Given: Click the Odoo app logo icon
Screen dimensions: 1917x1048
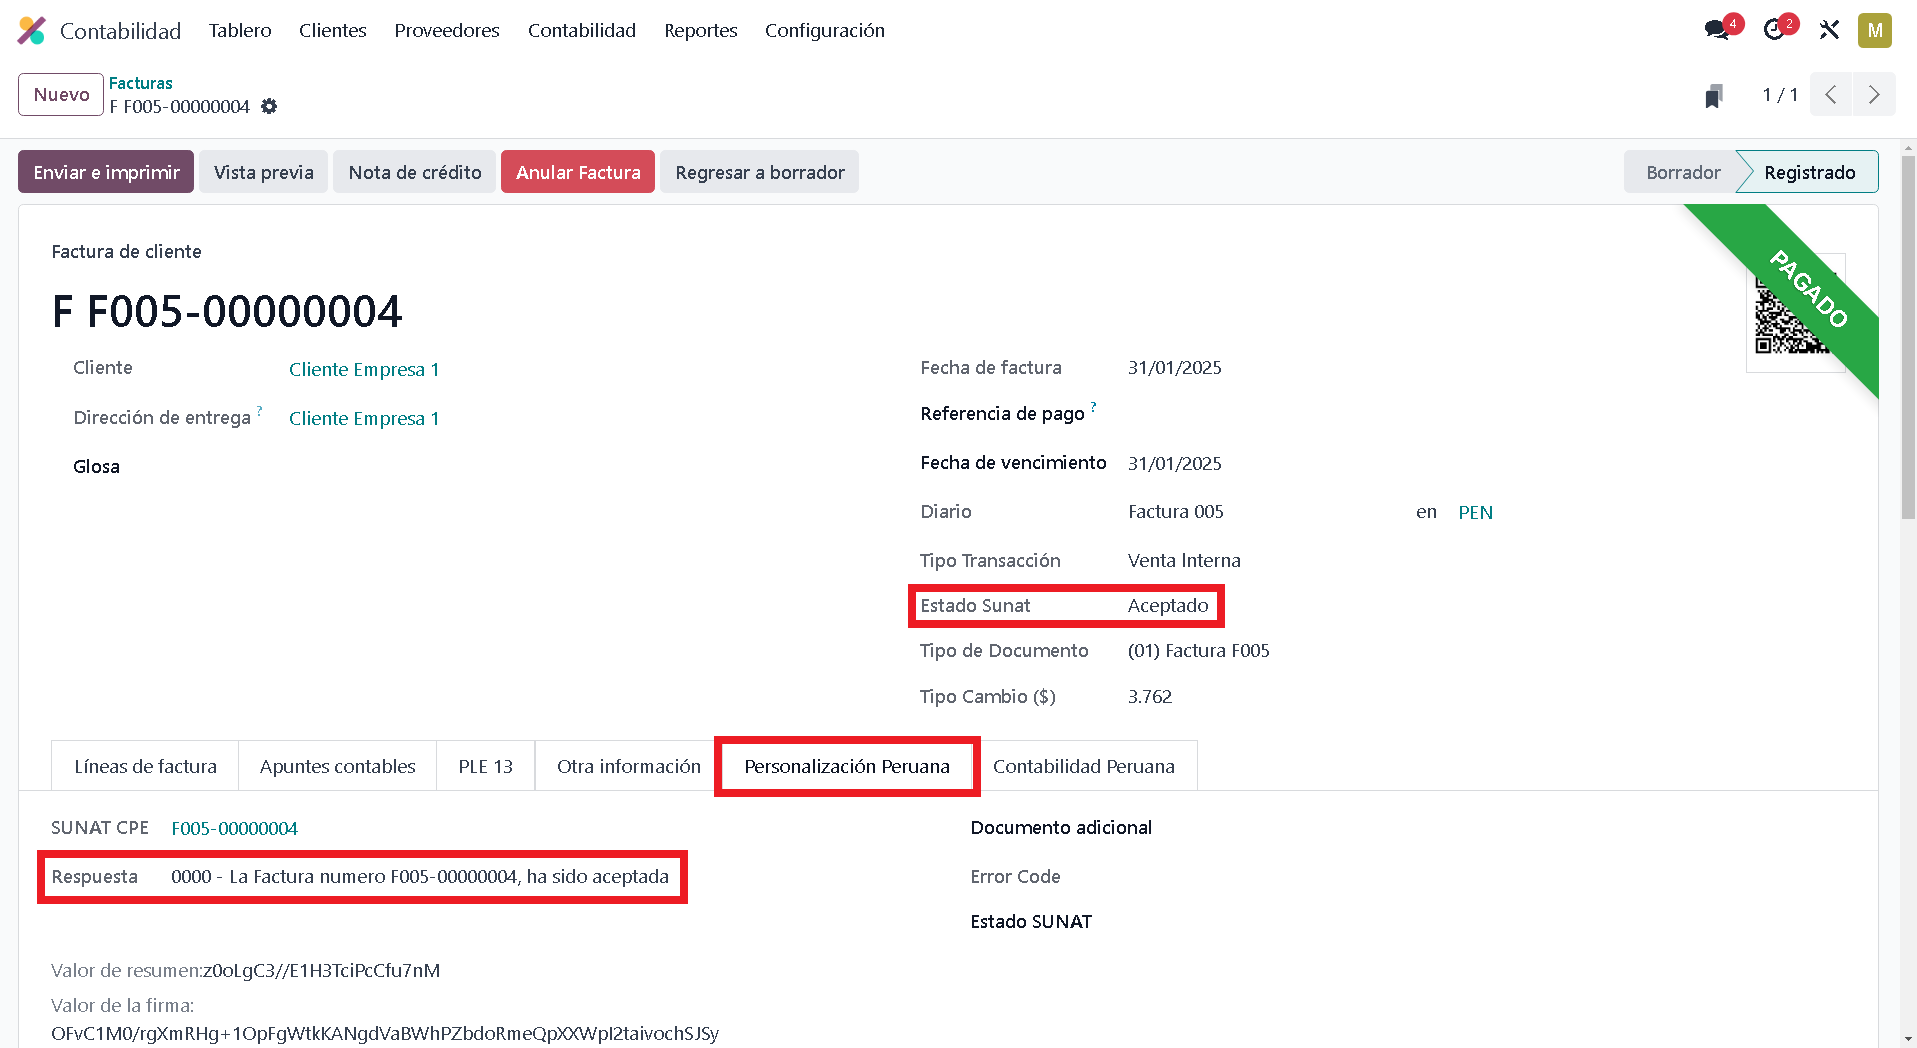Looking at the screenshot, I should 31,31.
